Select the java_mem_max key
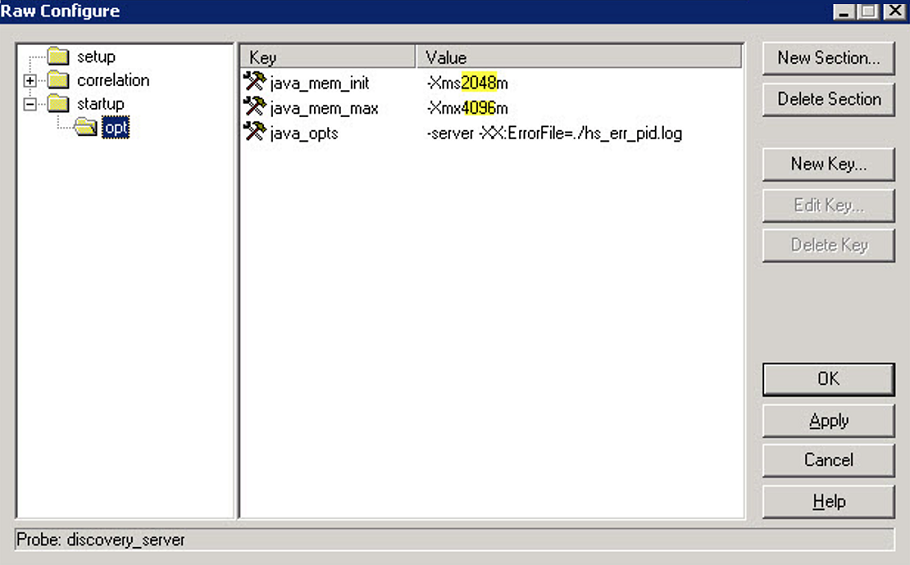Viewport: 910px width, 565px height. coord(324,108)
